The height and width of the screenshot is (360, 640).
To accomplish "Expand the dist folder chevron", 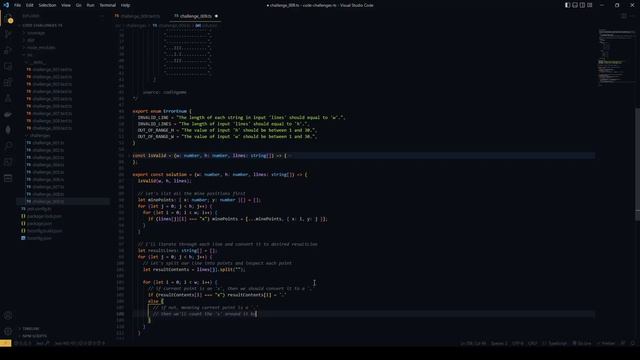I will [24, 40].
